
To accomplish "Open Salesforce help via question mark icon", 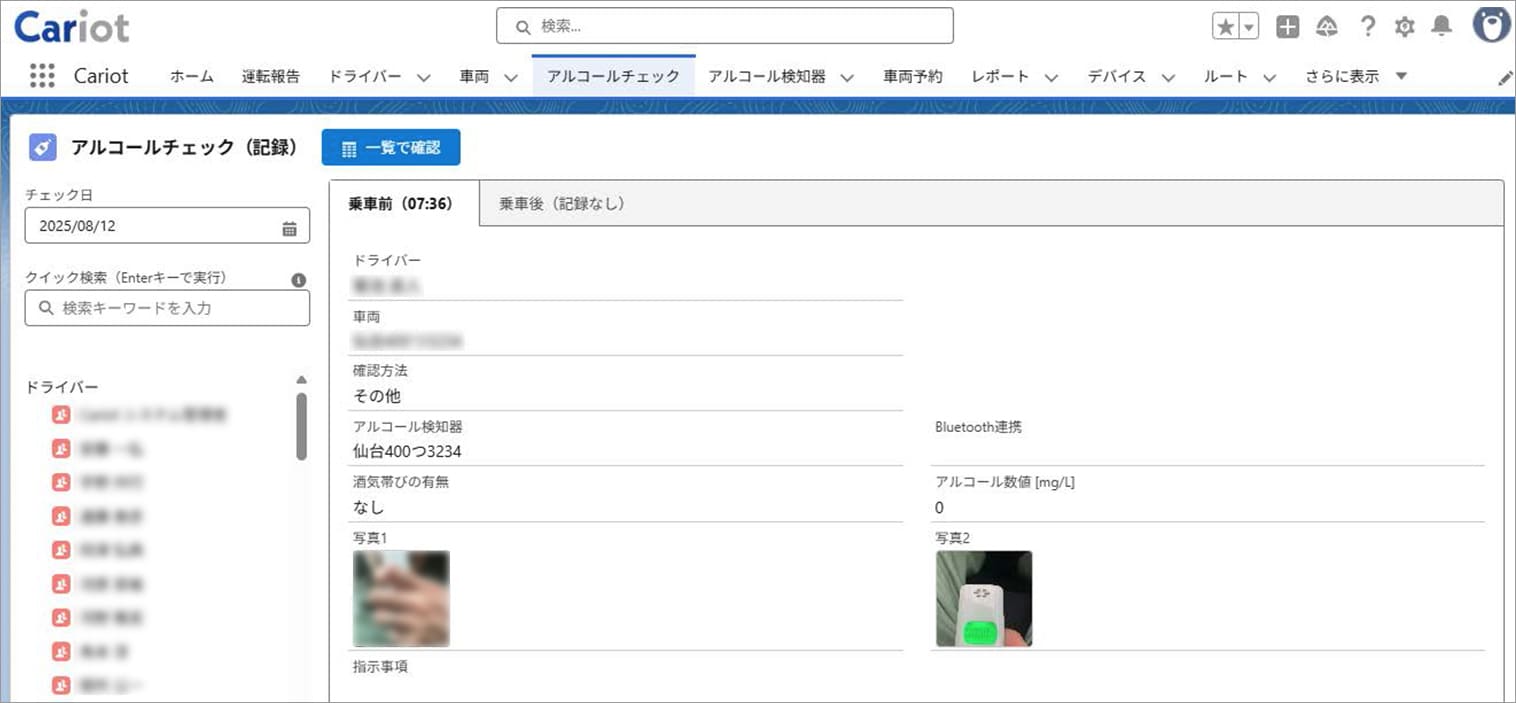I will tap(1368, 27).
